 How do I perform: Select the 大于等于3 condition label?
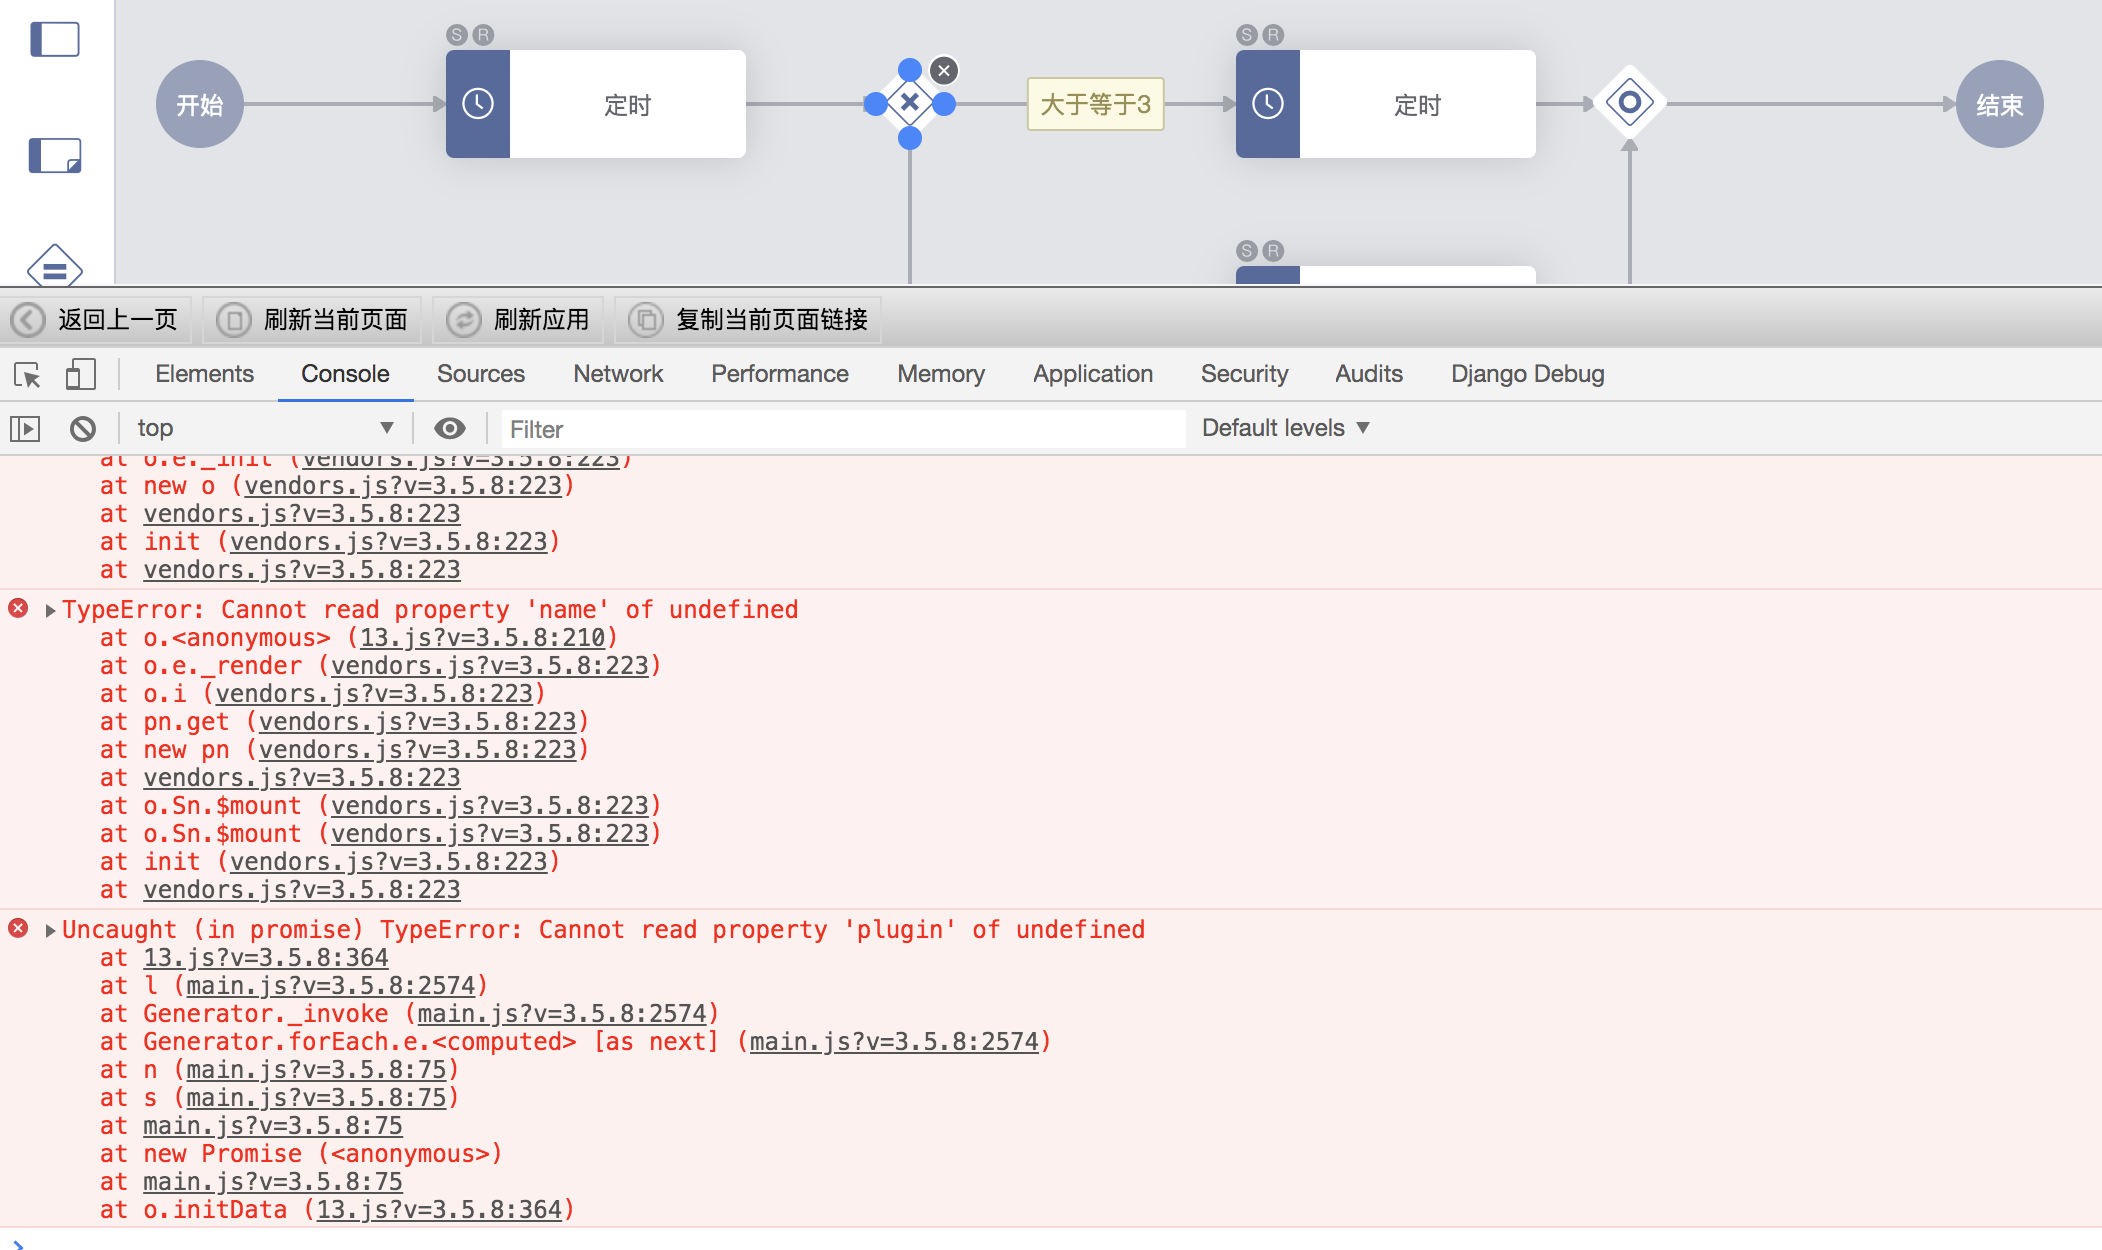coord(1096,103)
